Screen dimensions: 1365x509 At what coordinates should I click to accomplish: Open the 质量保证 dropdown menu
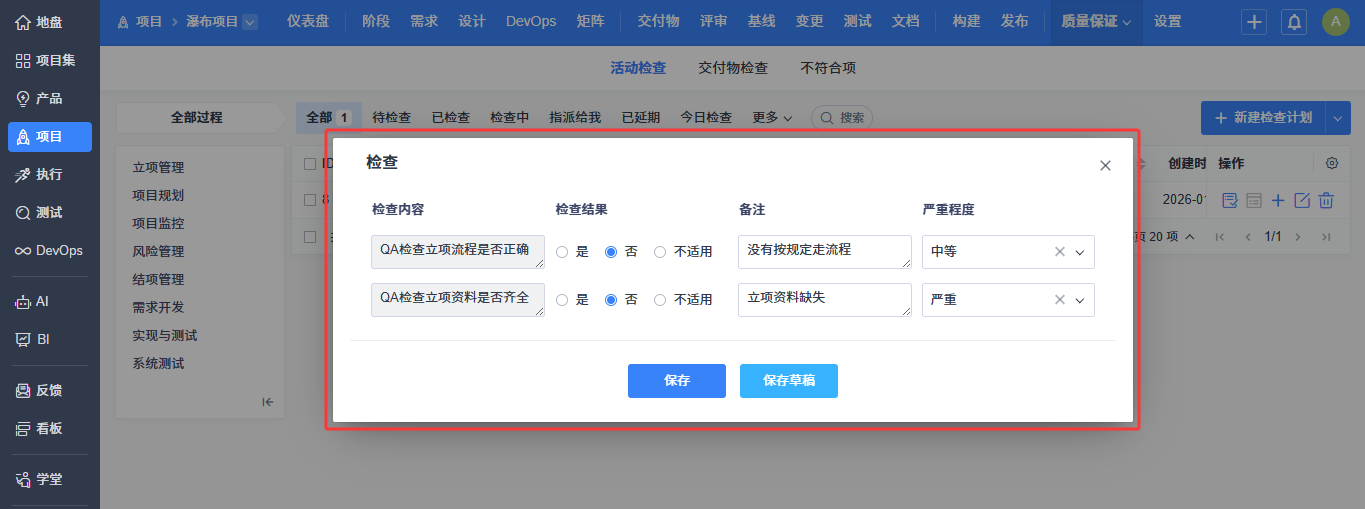coord(1096,21)
